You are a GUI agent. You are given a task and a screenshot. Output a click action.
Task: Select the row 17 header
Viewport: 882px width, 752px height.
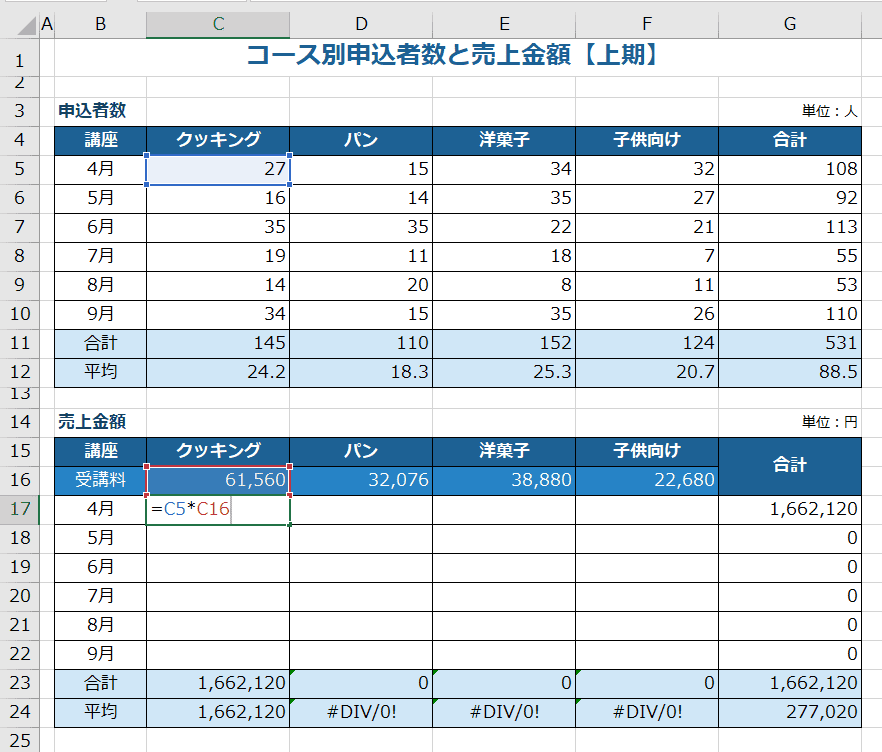click(x=19, y=509)
